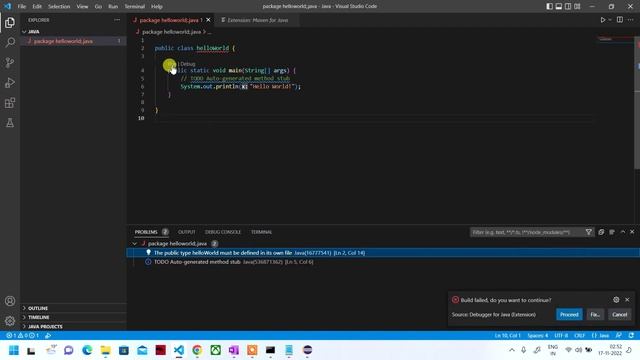Toggle secondary side bar layout icon
The height and width of the screenshot is (360, 640).
coord(568,6)
